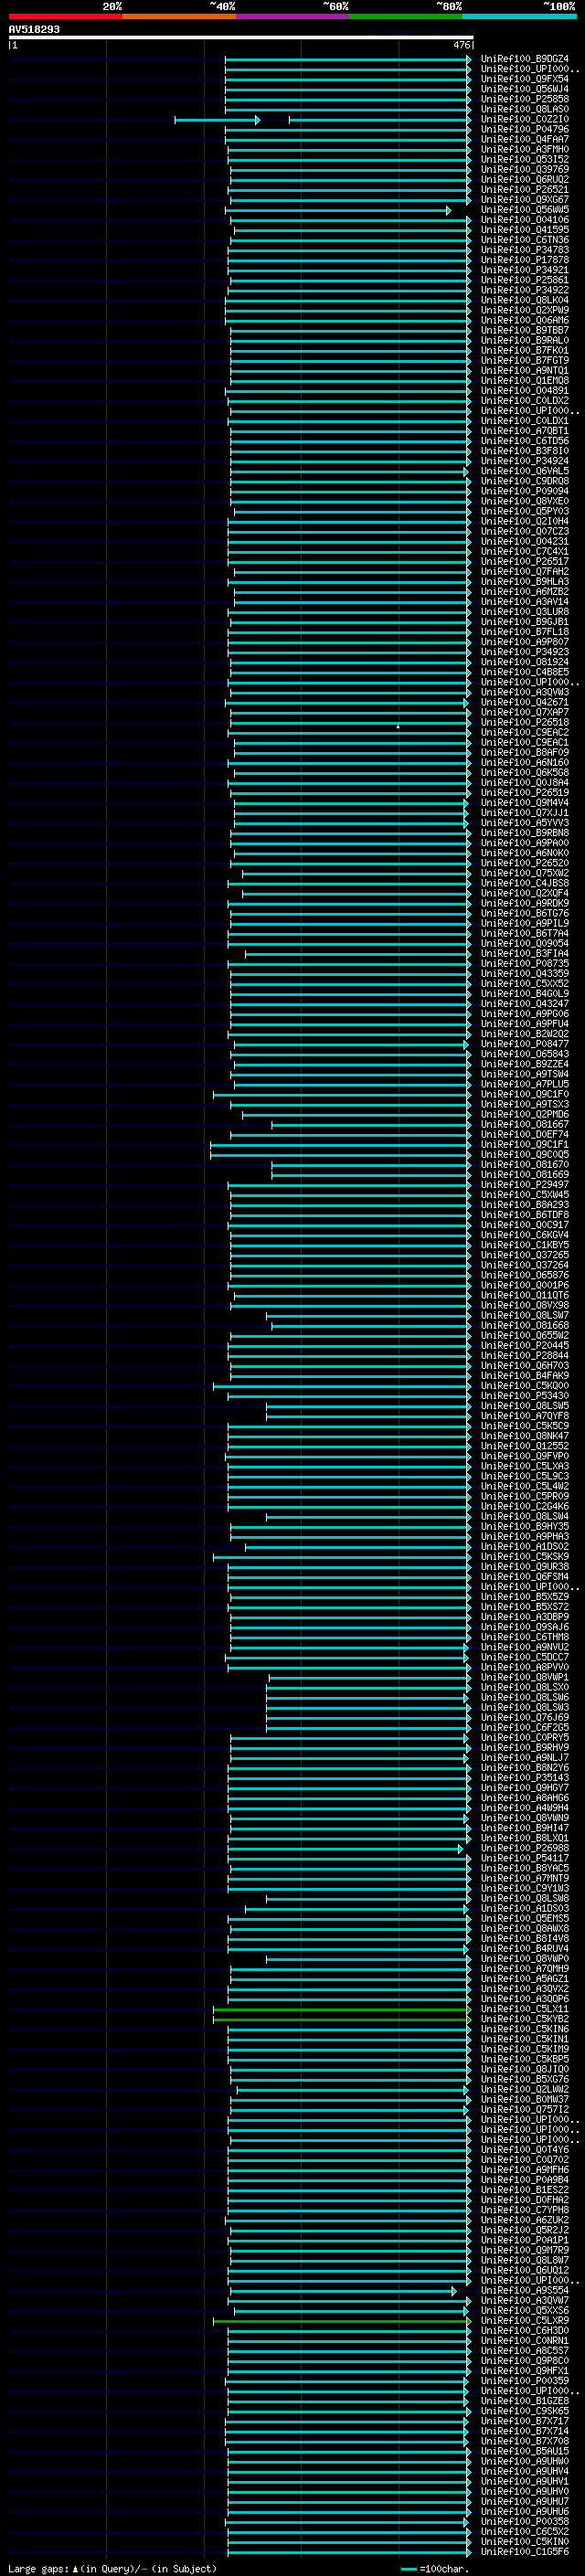Select hit label UniRef100_C5XW45

(525, 1194)
